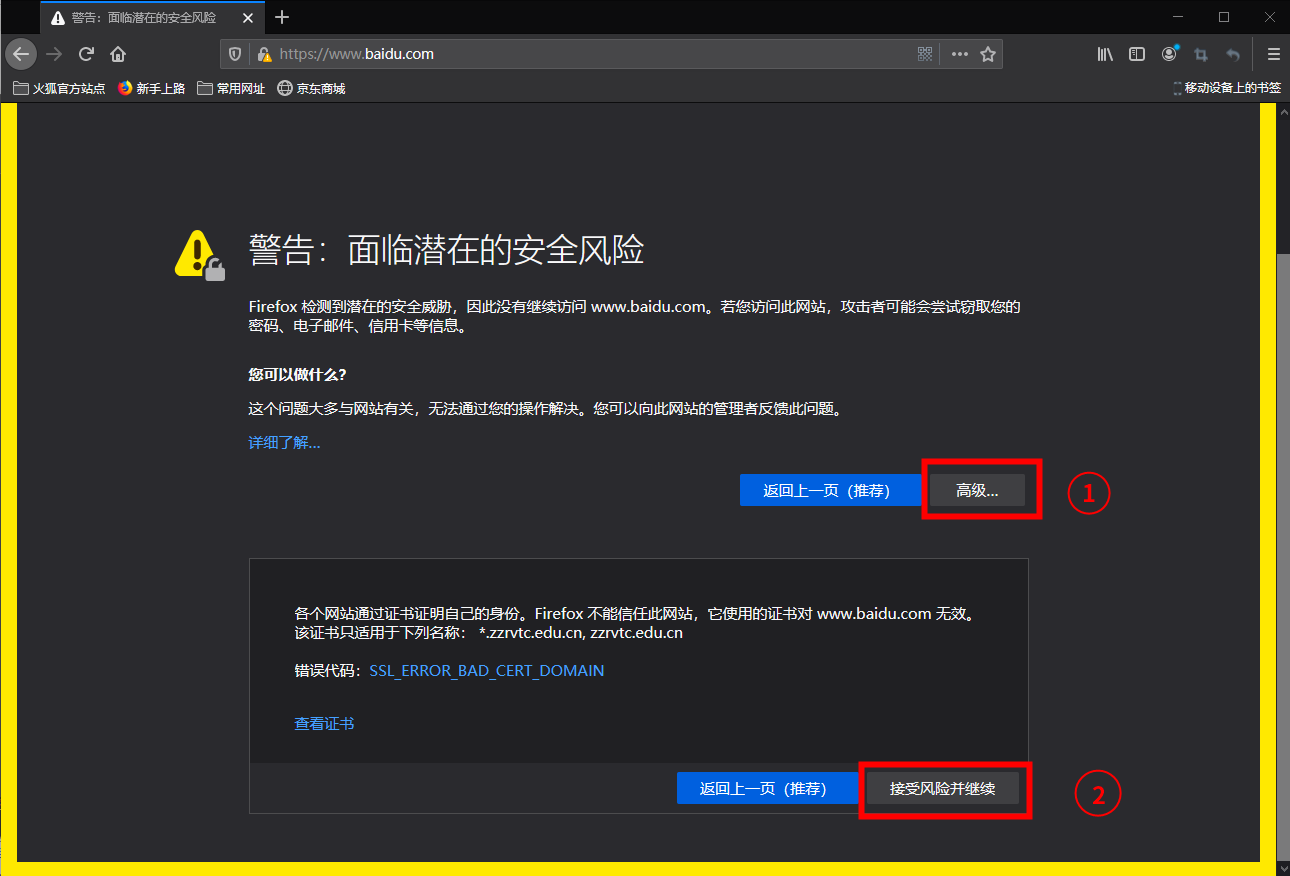Generate QR code for this page
This screenshot has width=1290, height=876.
click(x=925, y=54)
